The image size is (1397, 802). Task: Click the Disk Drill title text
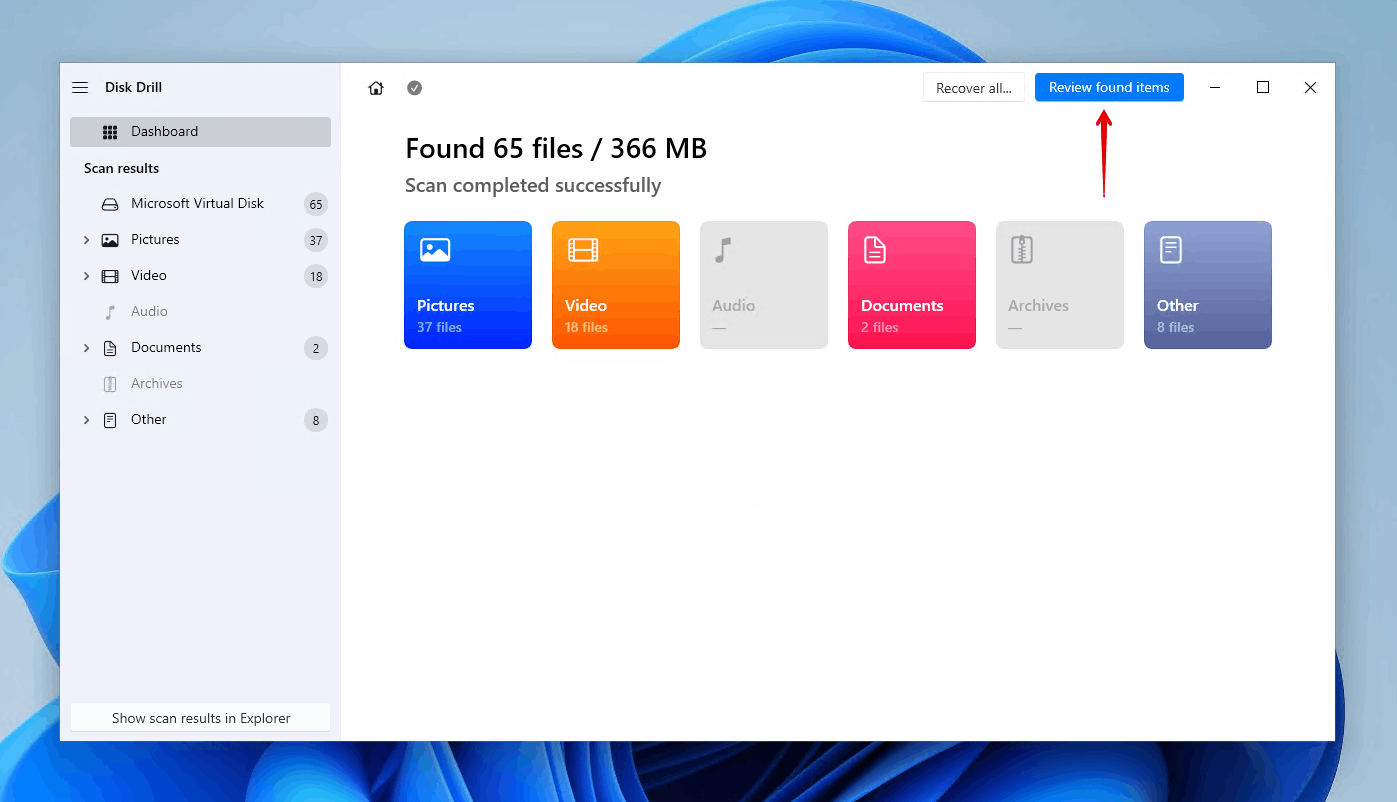click(133, 87)
